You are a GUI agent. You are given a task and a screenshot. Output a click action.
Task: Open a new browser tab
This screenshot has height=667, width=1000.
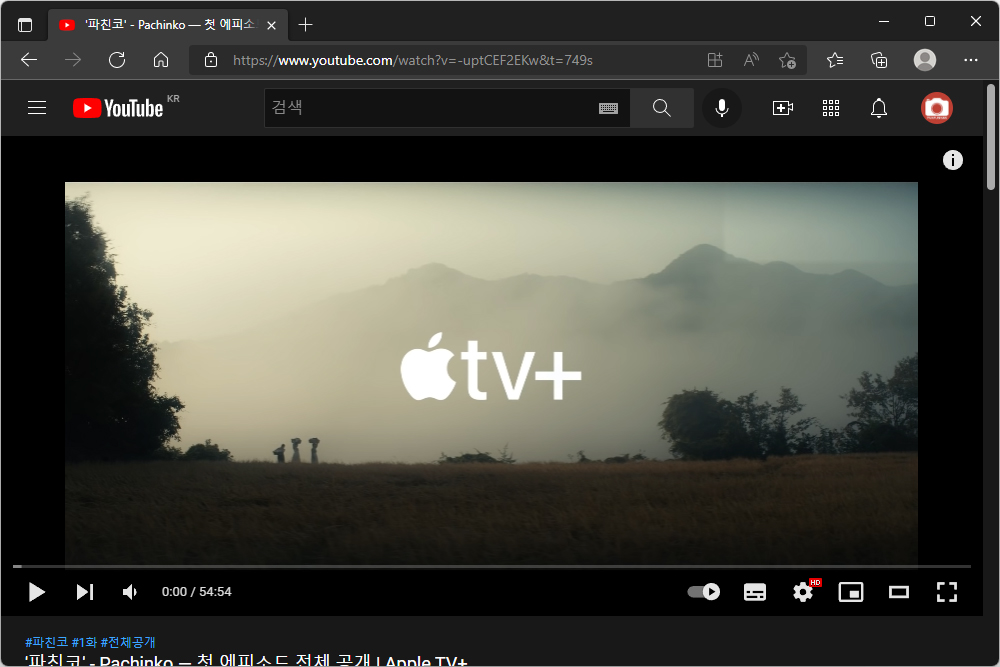305,25
